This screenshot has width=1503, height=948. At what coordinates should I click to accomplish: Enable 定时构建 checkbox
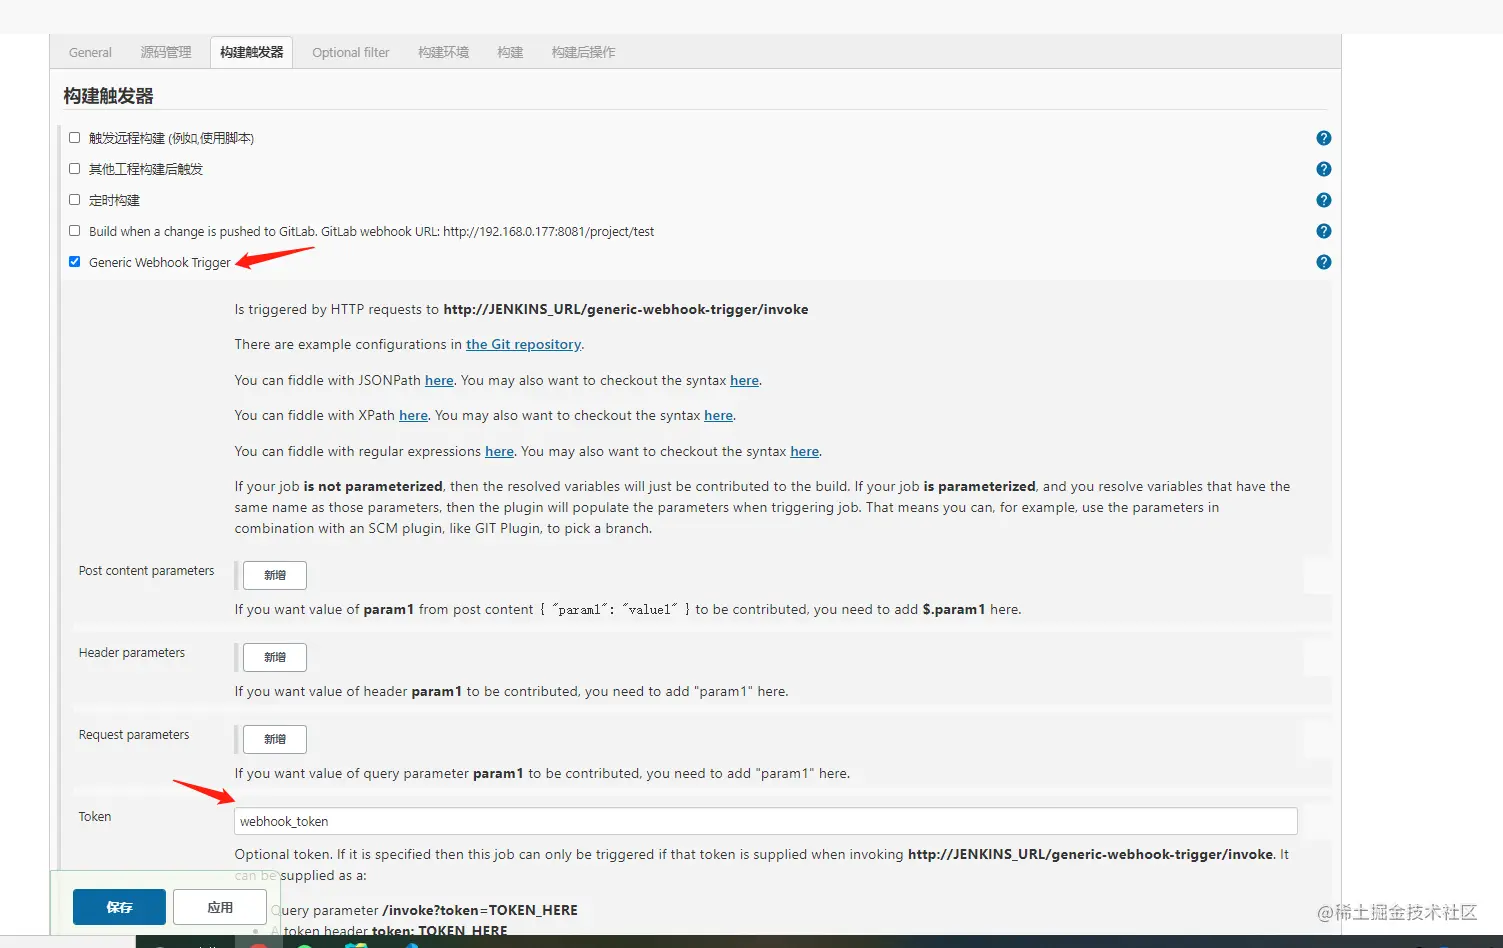pyautogui.click(x=74, y=199)
